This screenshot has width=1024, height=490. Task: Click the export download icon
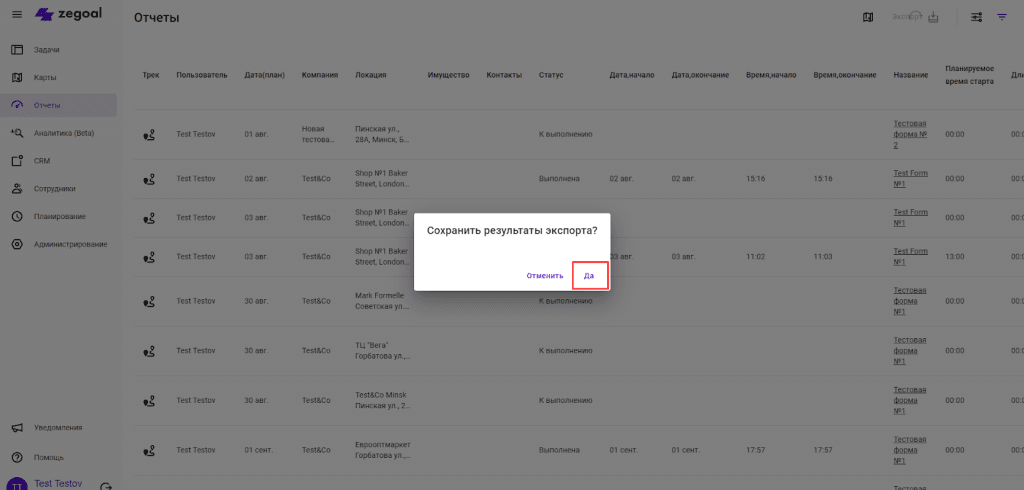(934, 17)
